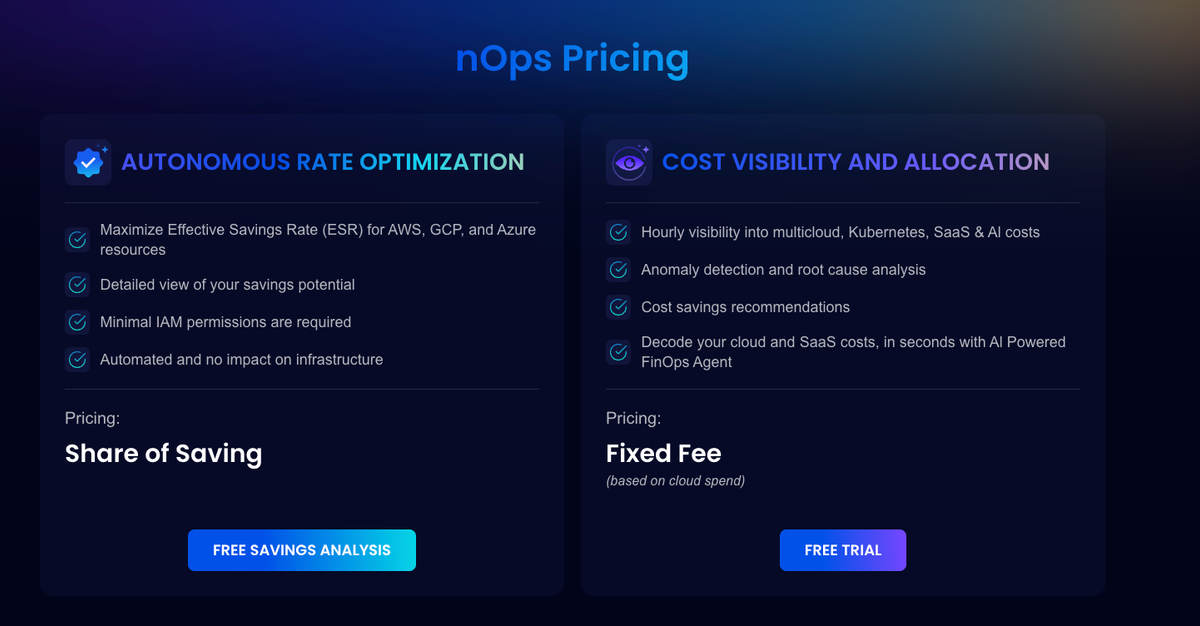Select the nOps Pricing heading
The image size is (1200, 626).
[x=572, y=59]
